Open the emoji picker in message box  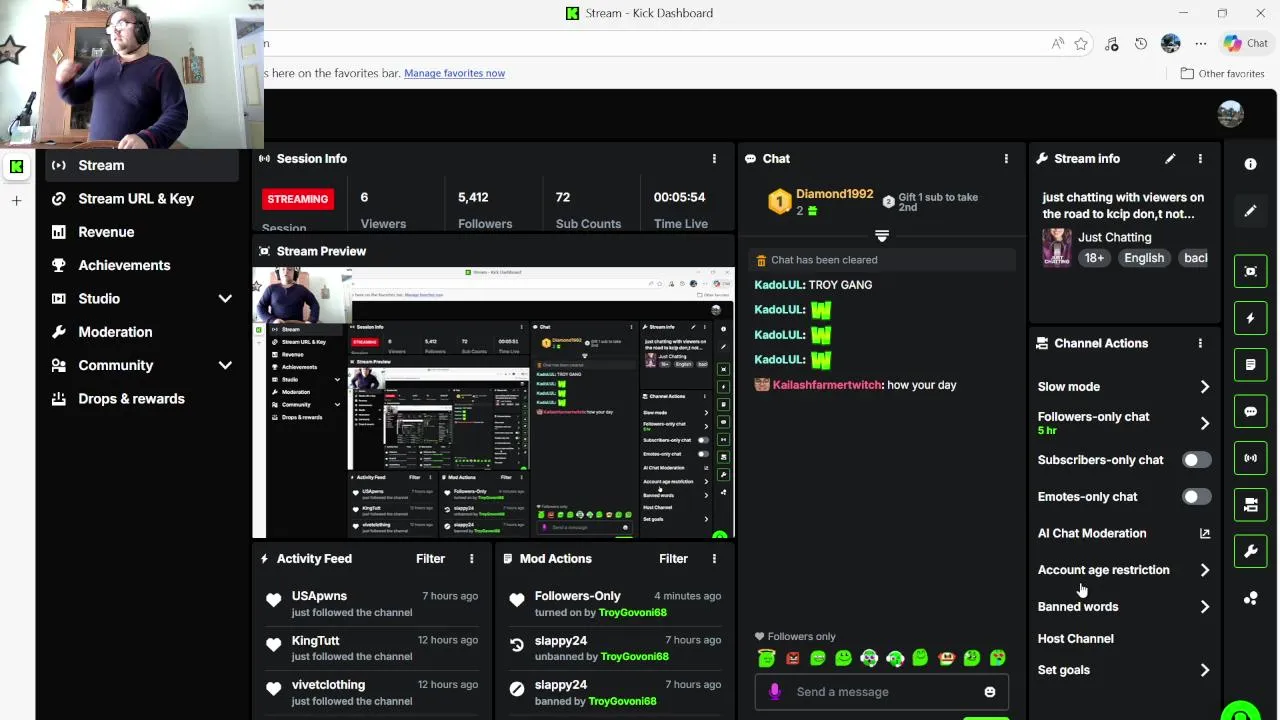[x=989, y=692]
